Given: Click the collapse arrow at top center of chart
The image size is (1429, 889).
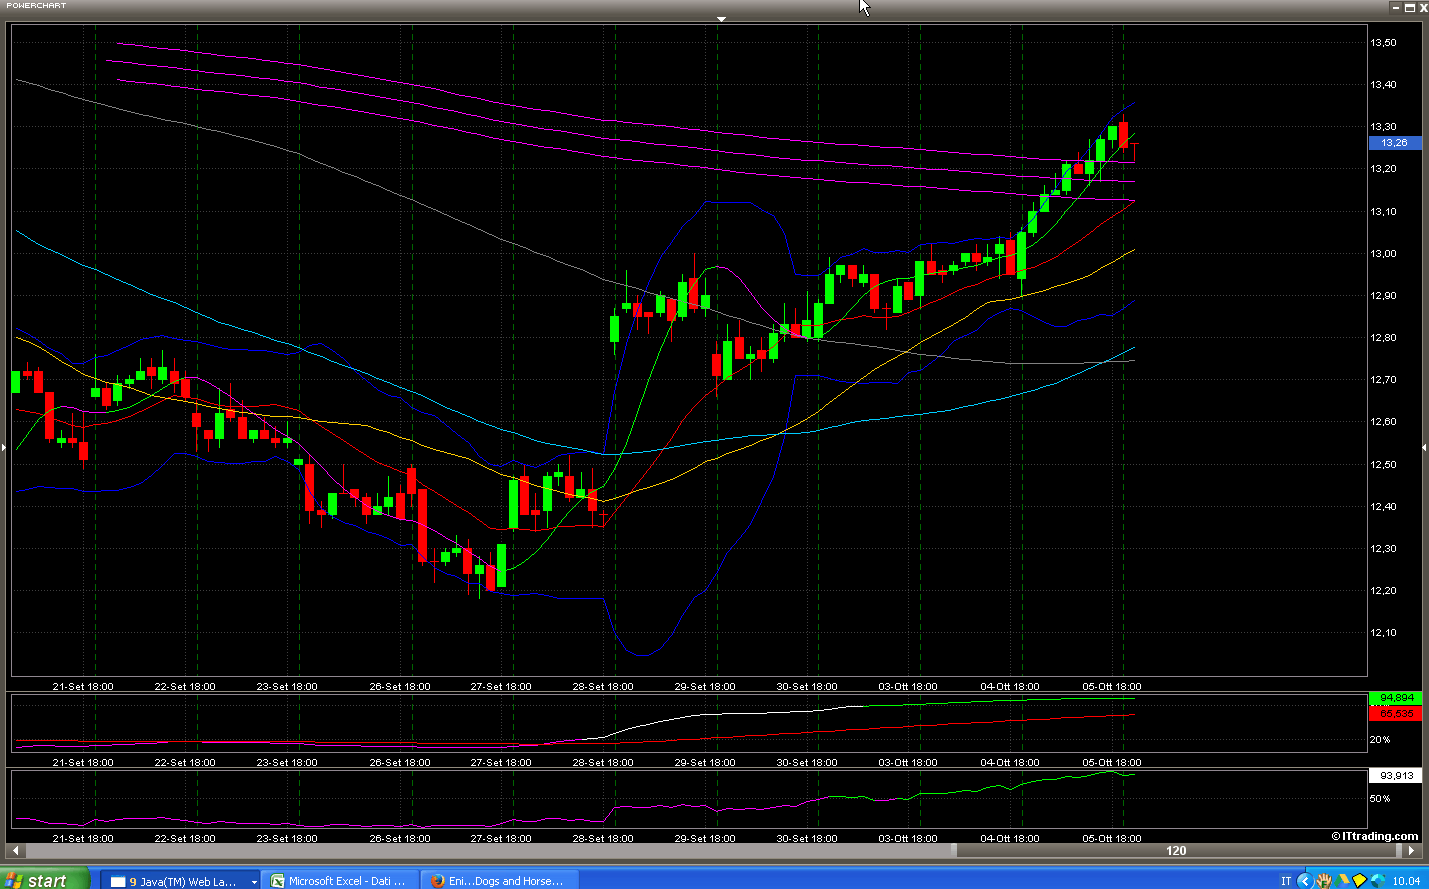Looking at the screenshot, I should [x=721, y=19].
